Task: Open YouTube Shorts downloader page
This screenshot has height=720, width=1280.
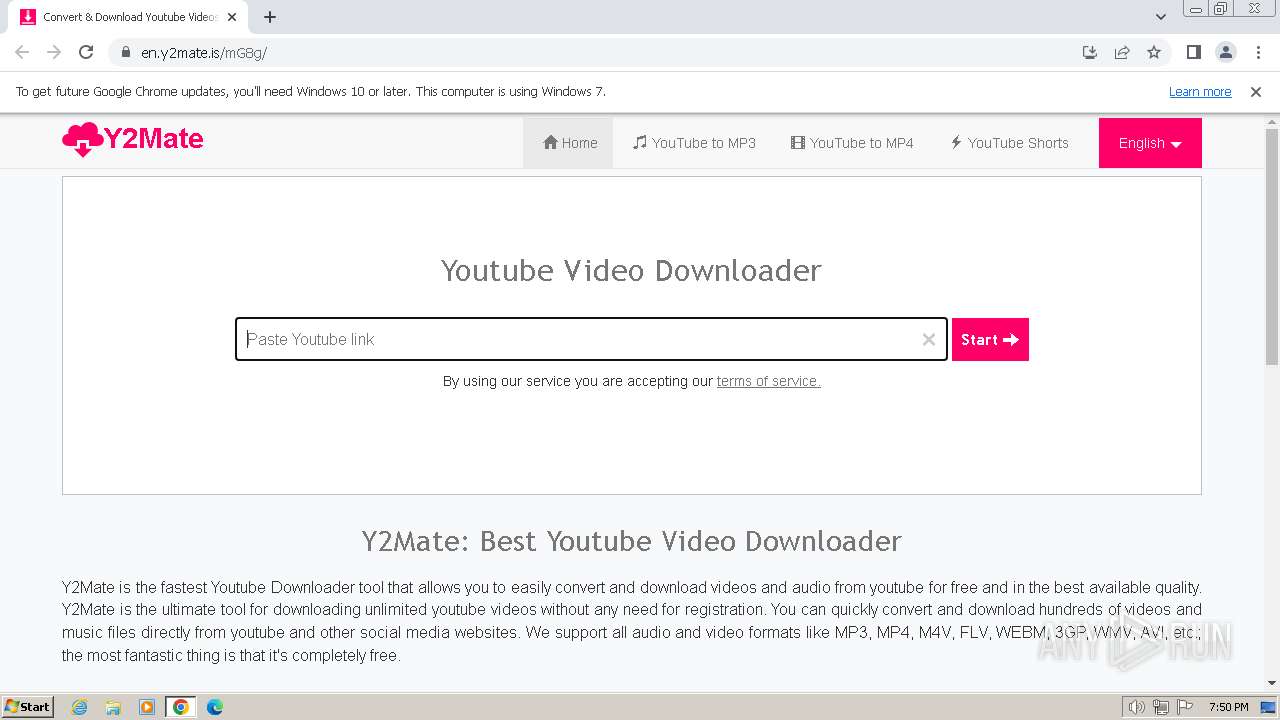Action: [1009, 143]
